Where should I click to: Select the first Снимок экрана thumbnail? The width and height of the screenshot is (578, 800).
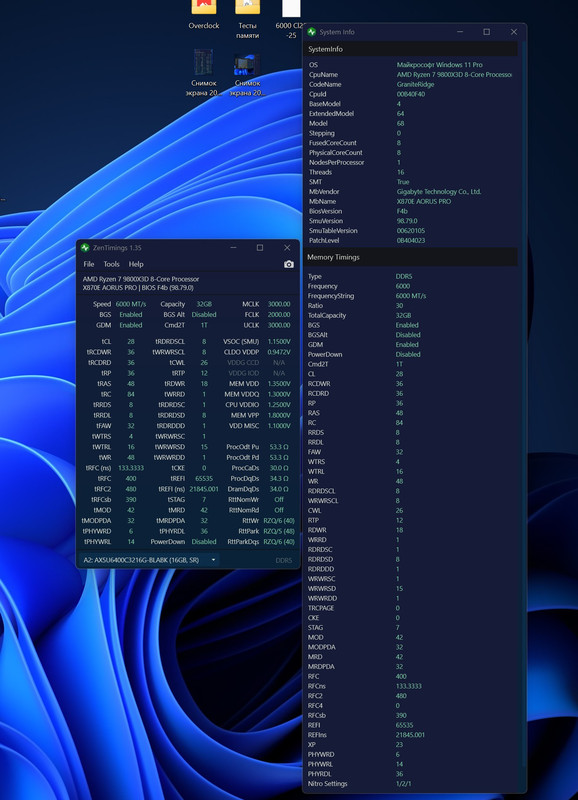[204, 72]
